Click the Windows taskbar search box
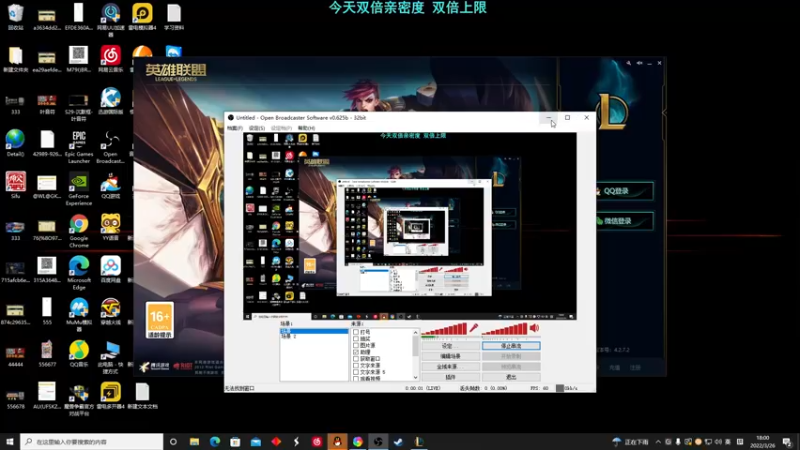The image size is (800, 450). 92,442
